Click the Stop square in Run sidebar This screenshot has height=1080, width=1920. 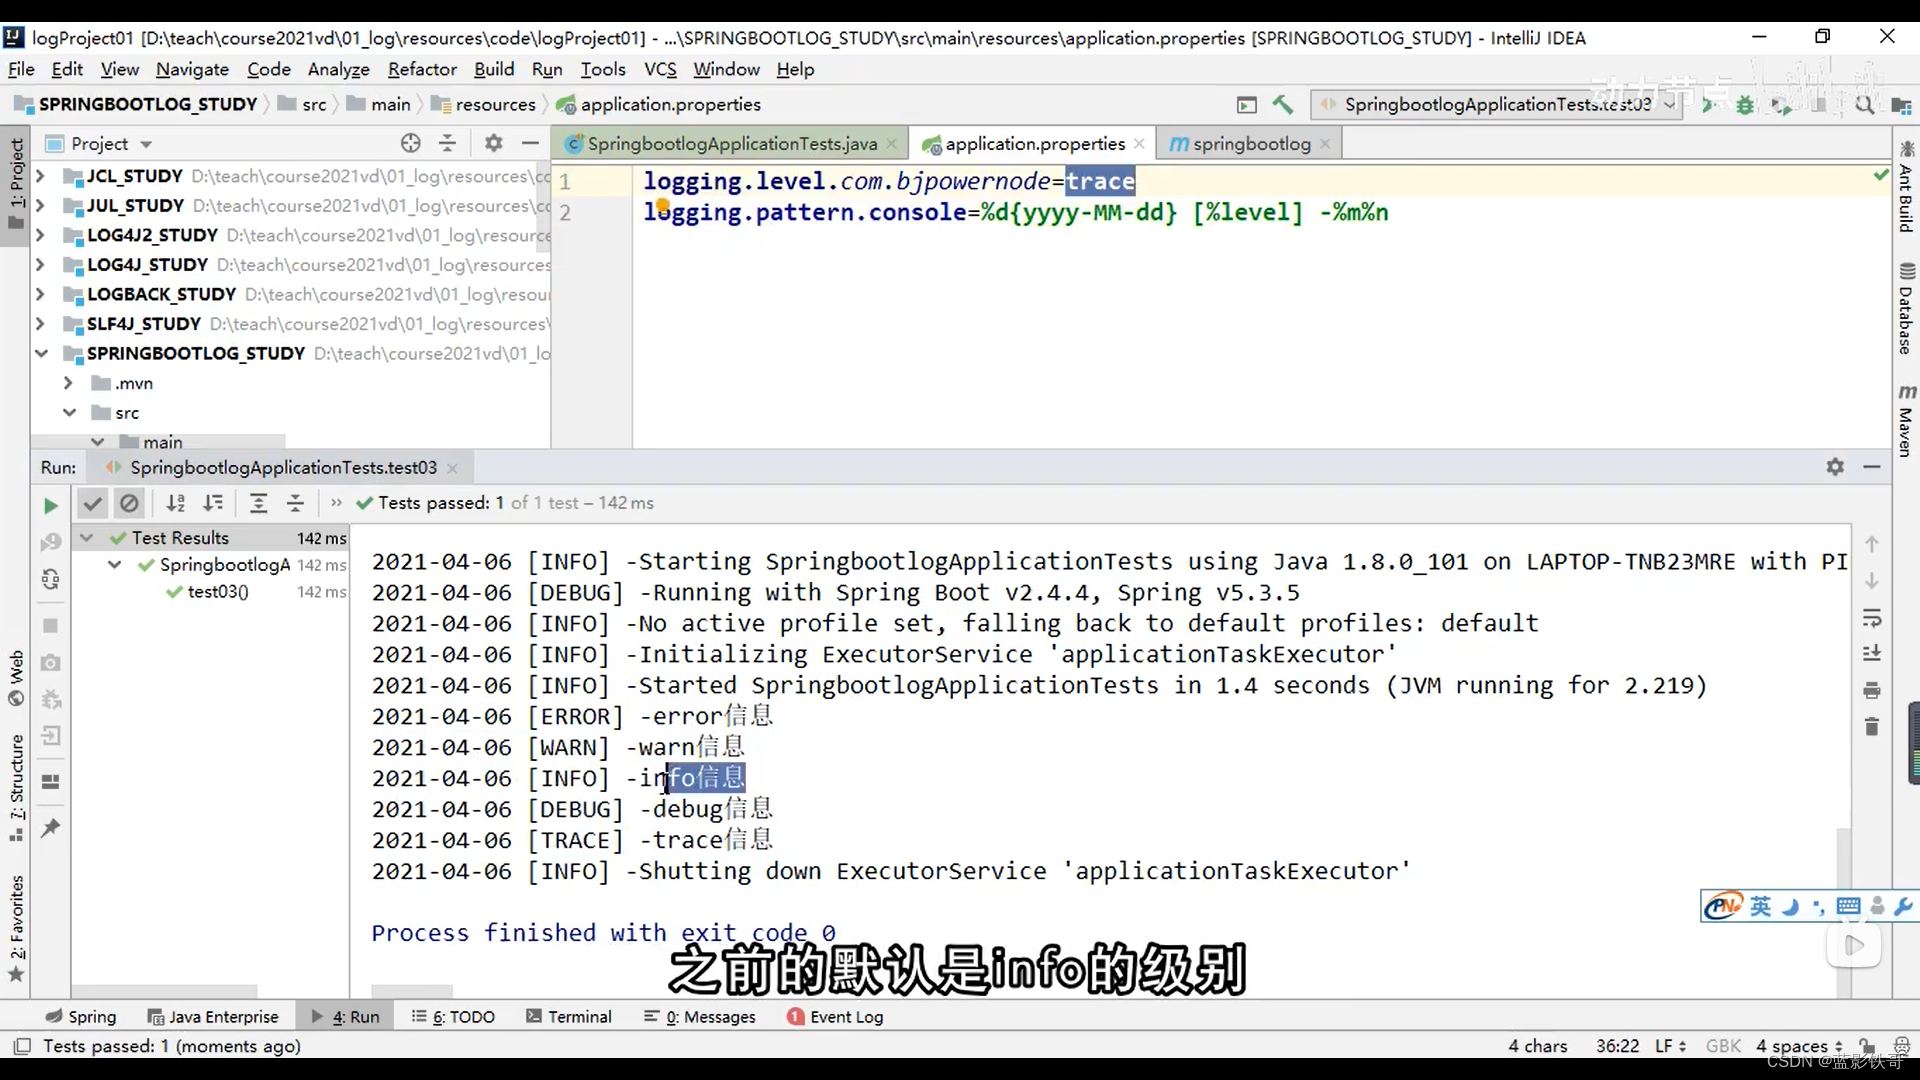[x=51, y=626]
